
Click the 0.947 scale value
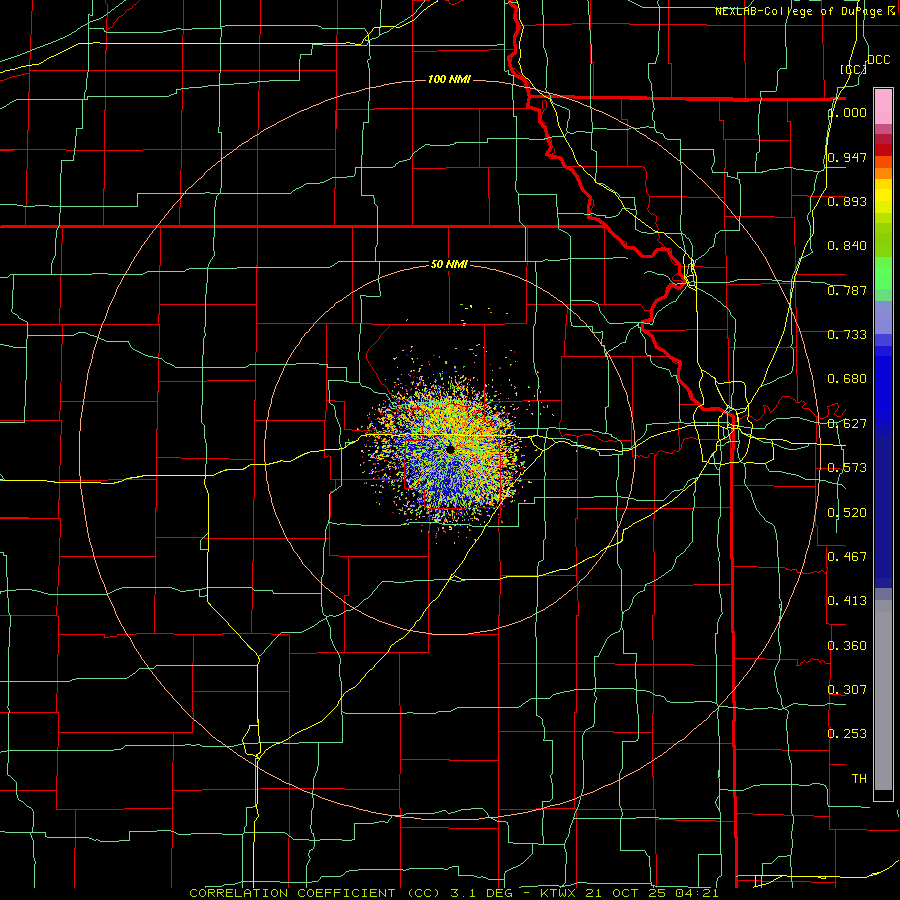click(x=847, y=157)
